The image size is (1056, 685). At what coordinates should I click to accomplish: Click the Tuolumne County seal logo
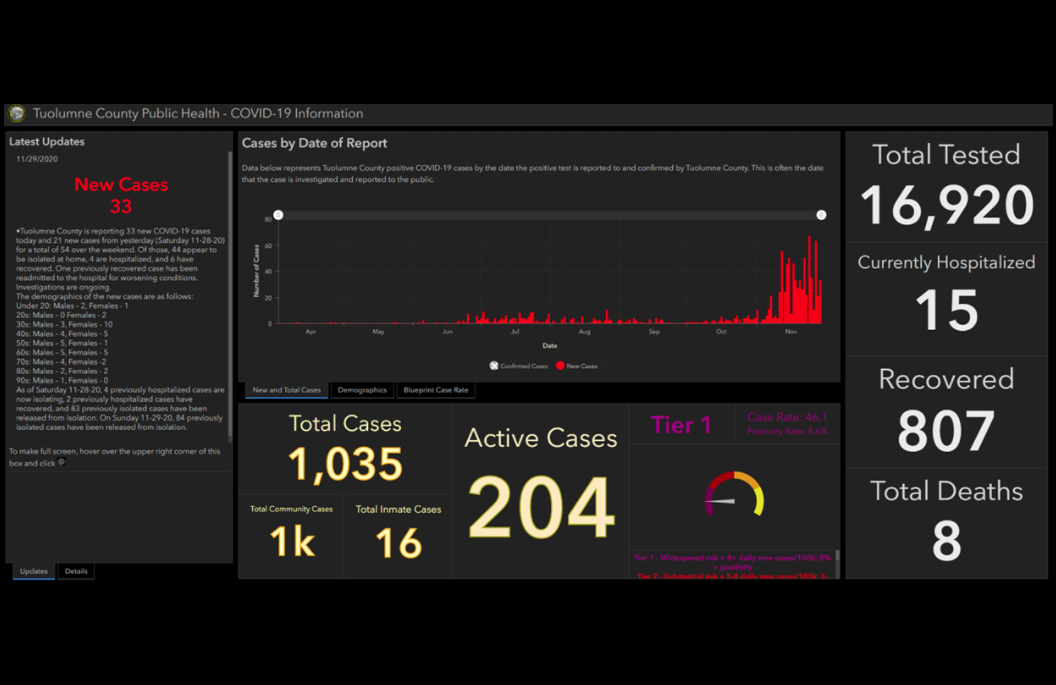(x=17, y=114)
